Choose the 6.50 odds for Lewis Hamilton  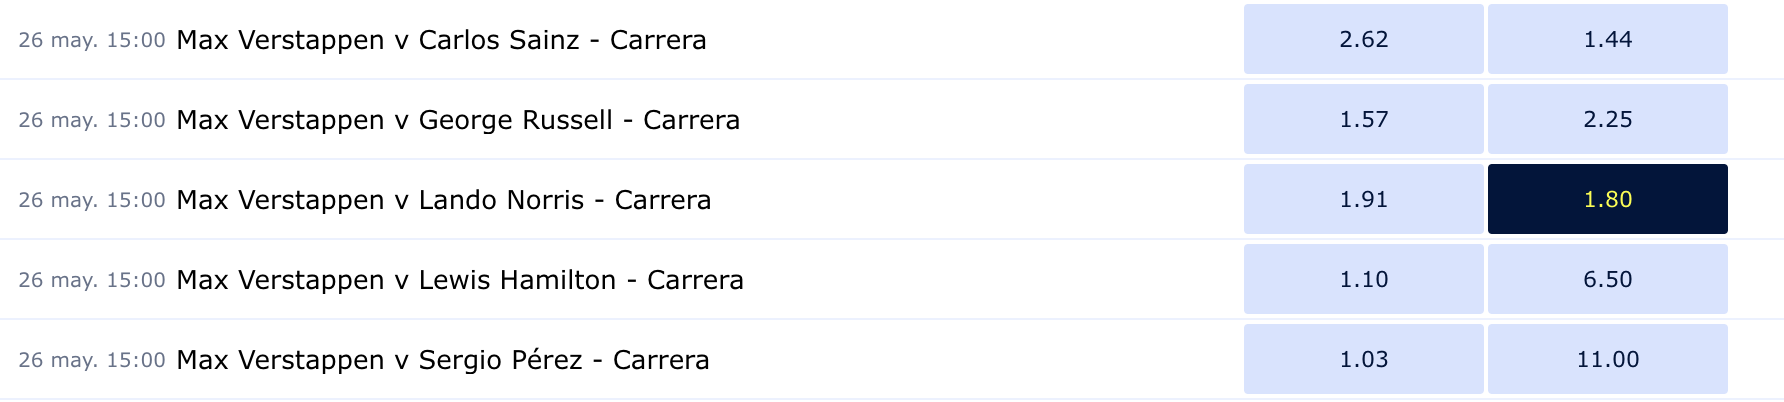point(1607,279)
